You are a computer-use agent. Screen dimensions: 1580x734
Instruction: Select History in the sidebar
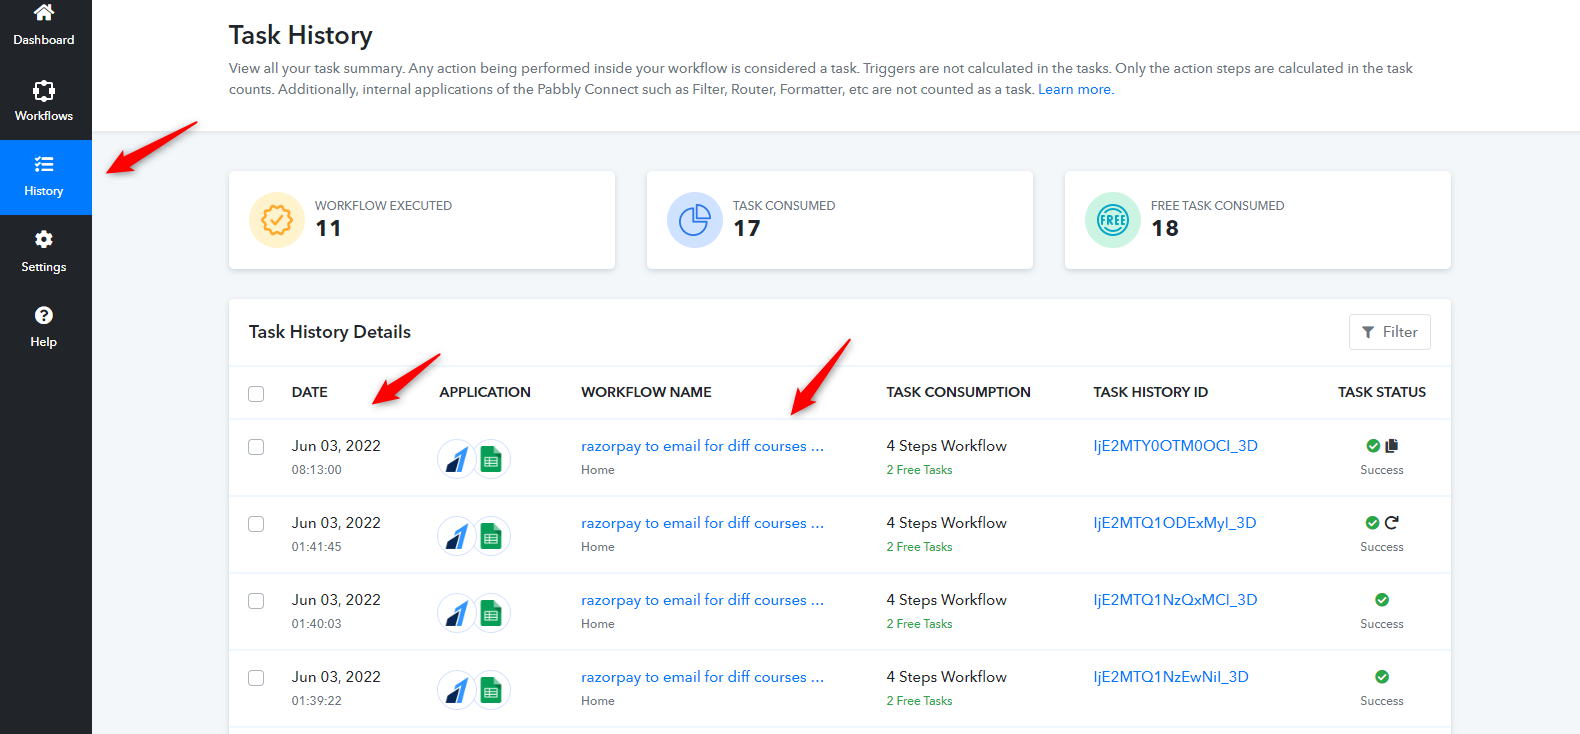(44, 176)
